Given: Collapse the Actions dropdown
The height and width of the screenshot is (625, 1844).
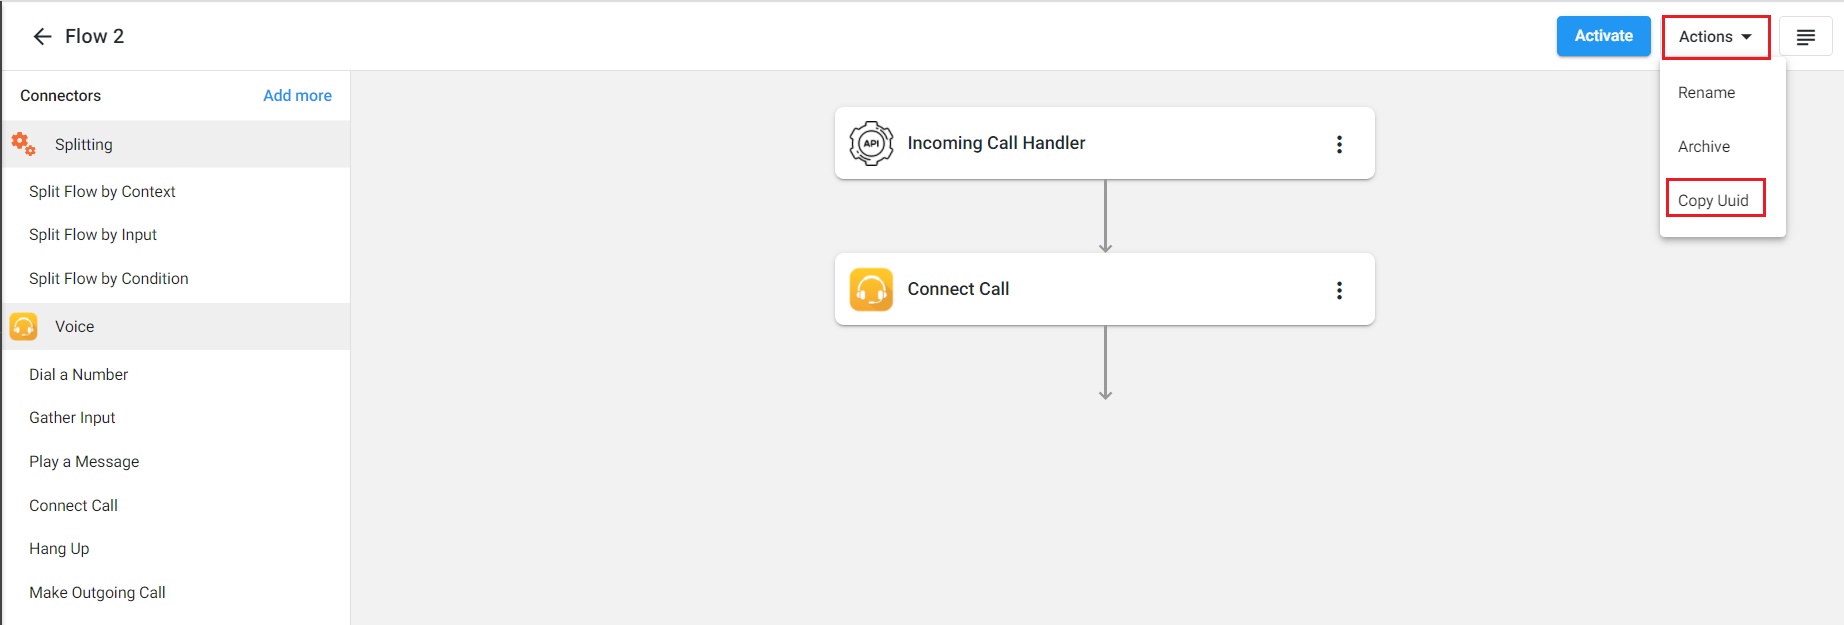Looking at the screenshot, I should pyautogui.click(x=1716, y=37).
